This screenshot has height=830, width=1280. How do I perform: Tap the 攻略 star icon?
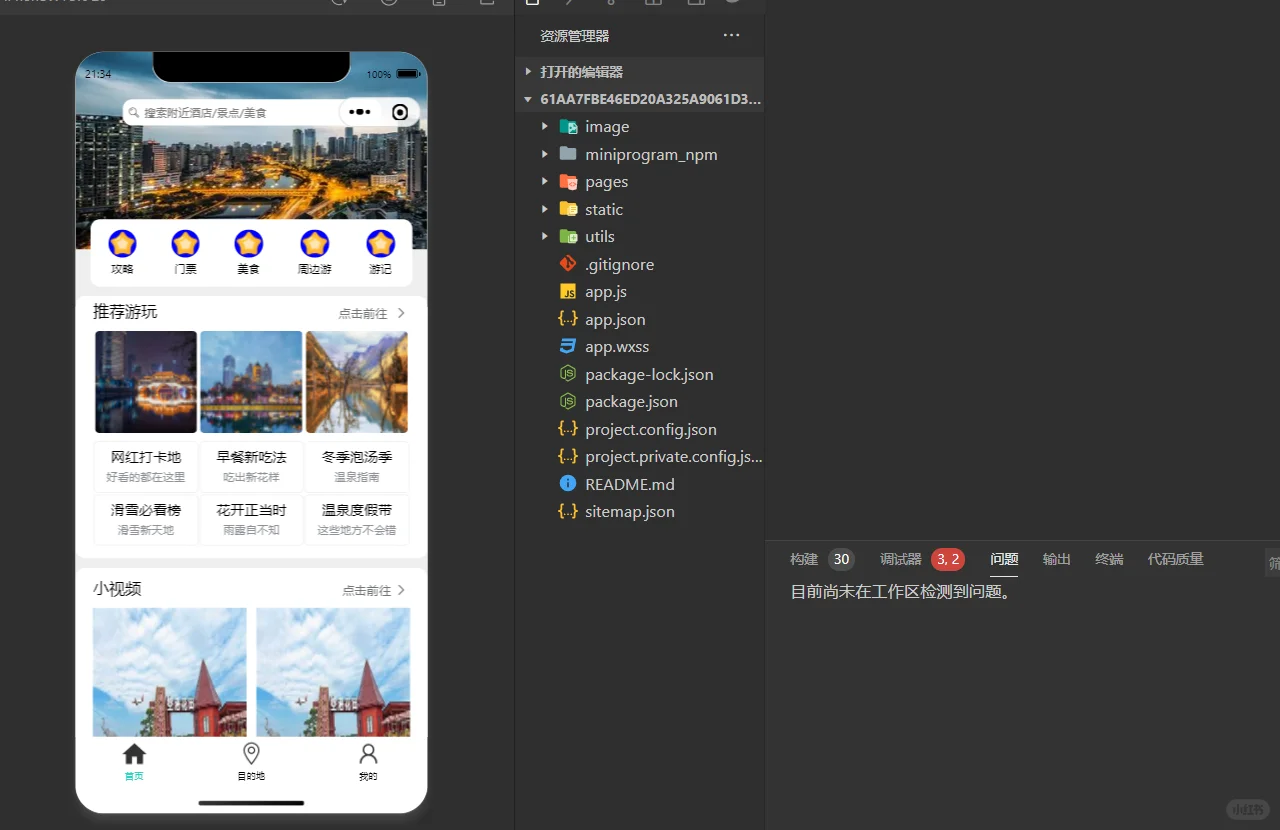(122, 244)
